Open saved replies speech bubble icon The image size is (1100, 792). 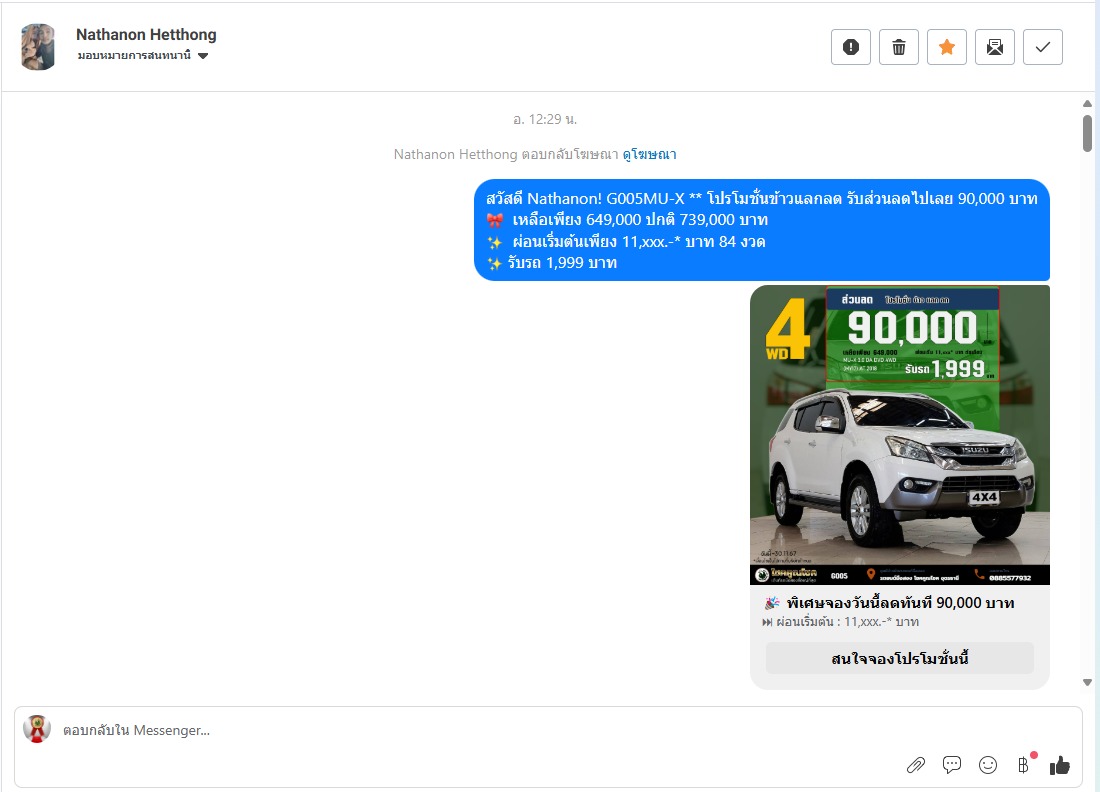[952, 765]
